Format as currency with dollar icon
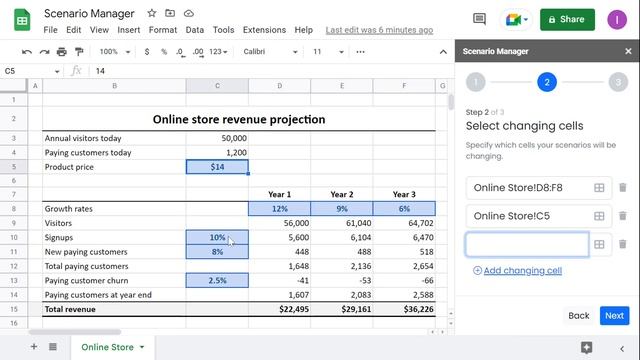 click(147, 52)
